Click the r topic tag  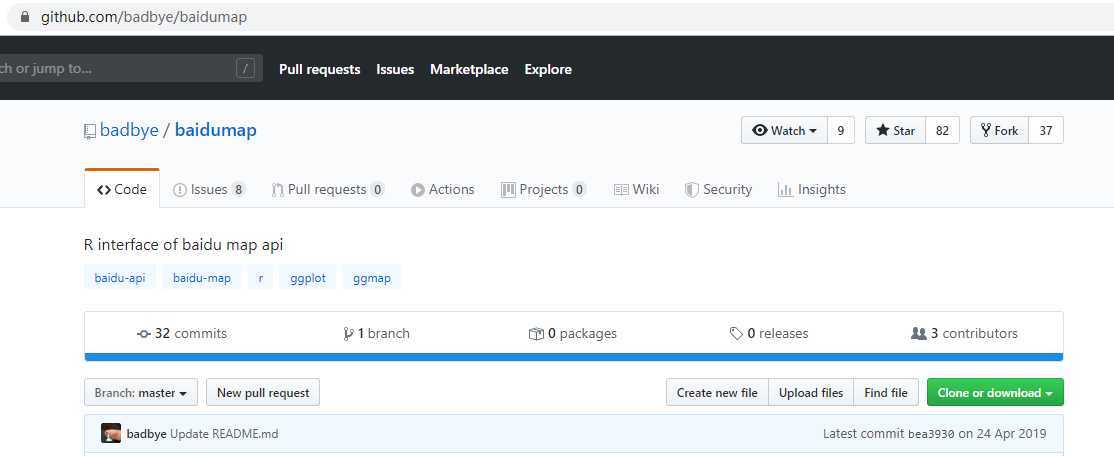pyautogui.click(x=261, y=278)
